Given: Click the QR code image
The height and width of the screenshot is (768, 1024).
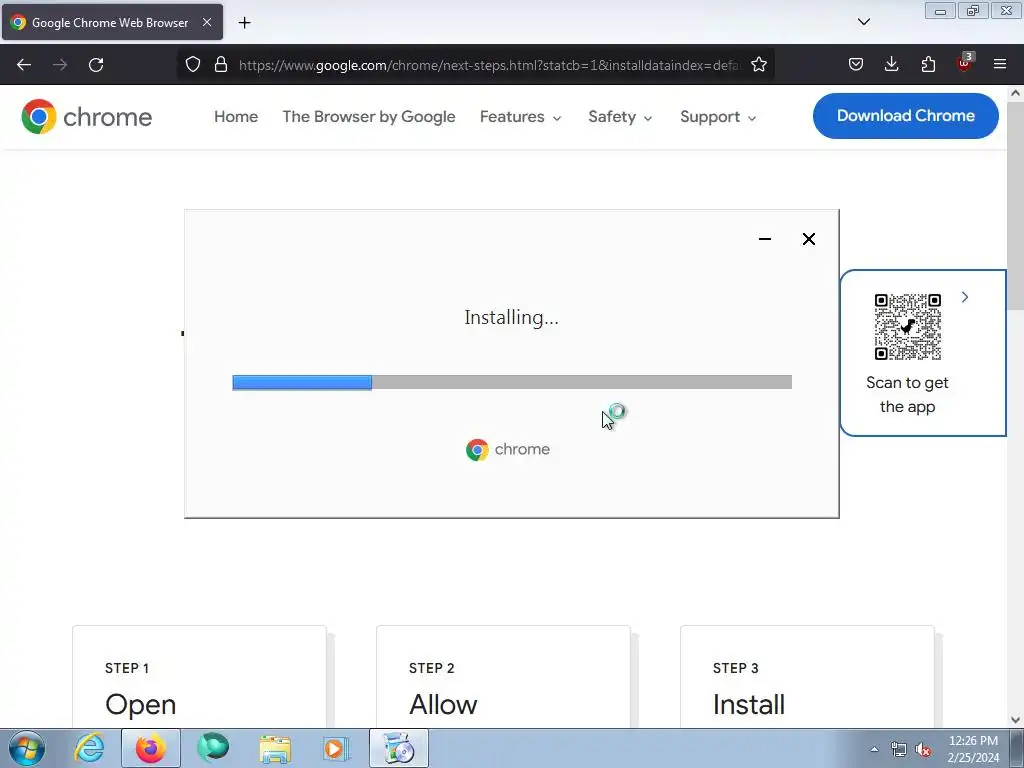Looking at the screenshot, I should pyautogui.click(x=907, y=327).
